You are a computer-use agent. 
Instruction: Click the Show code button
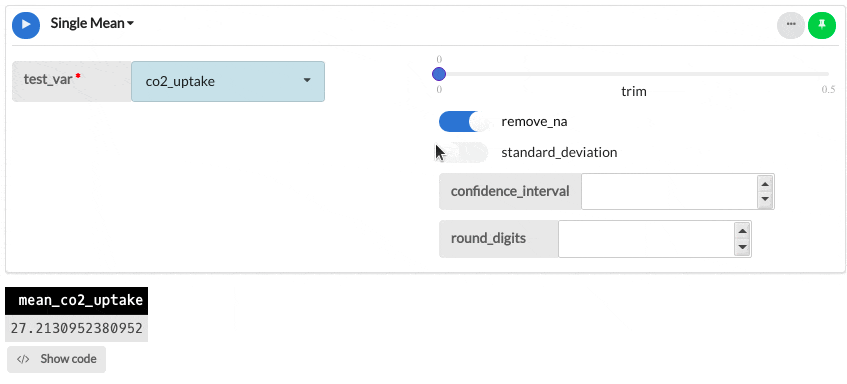click(x=57, y=359)
